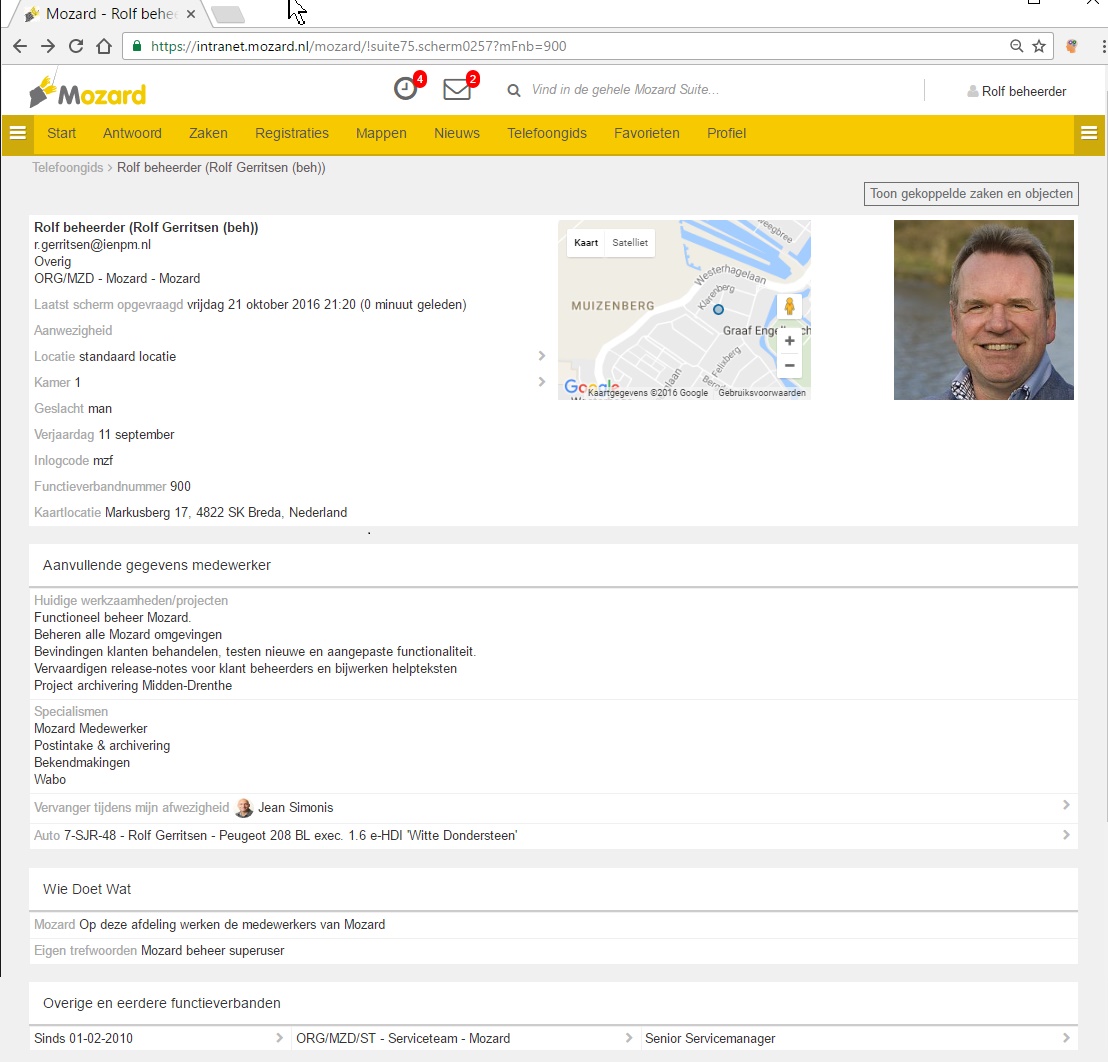Open the right hamburger menu icon
Screen dimensions: 1108x1062
click(1089, 133)
